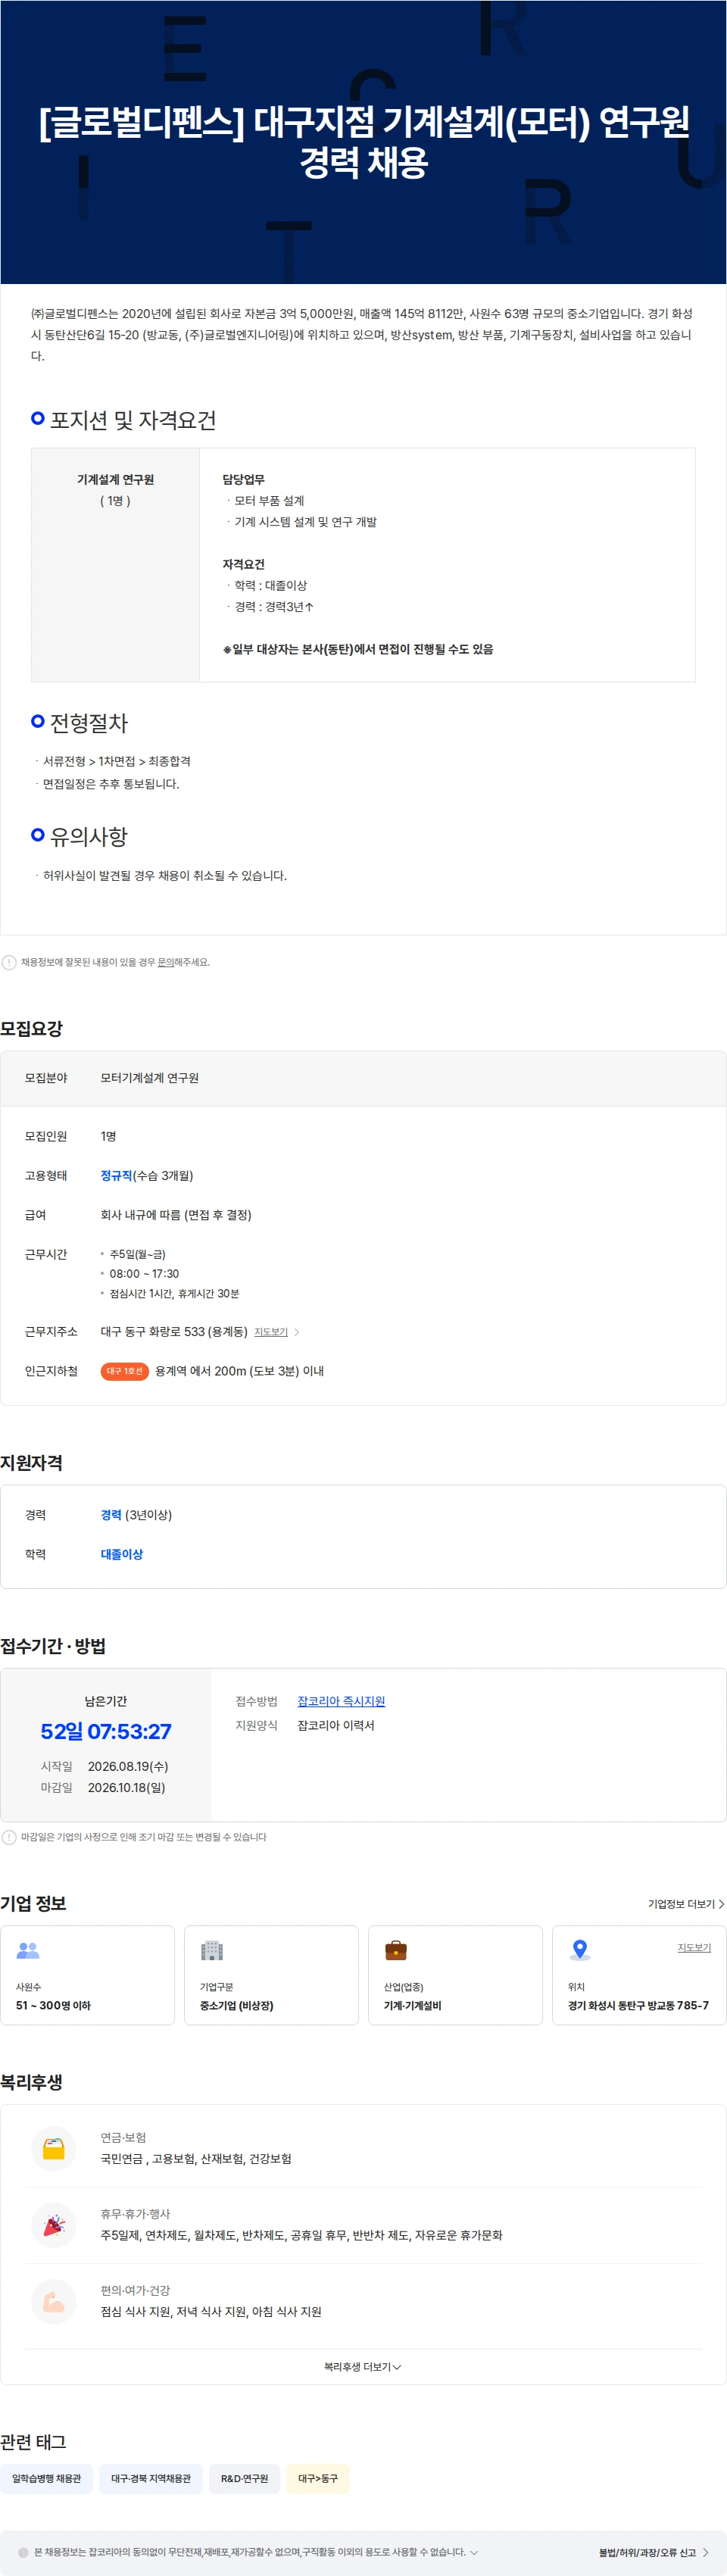
Task: Click the 모터기계설계 연구원 field text
Action: 150,1078
